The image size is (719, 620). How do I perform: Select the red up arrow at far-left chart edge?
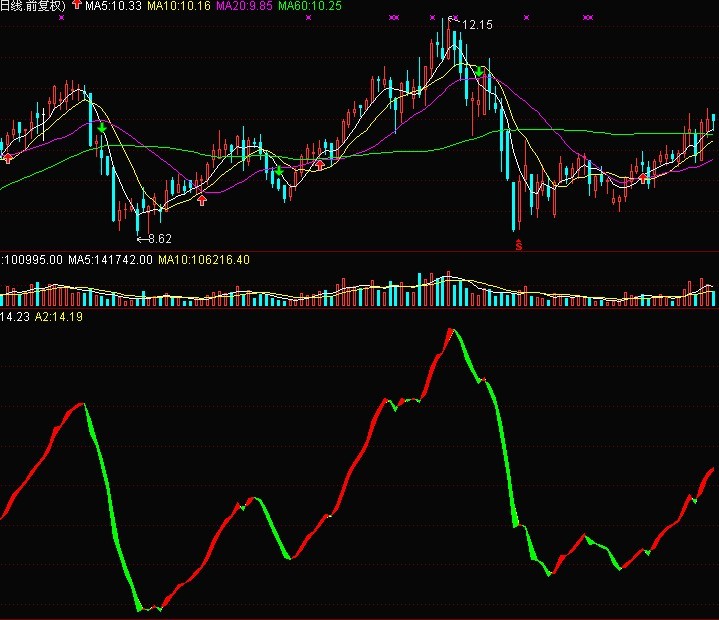[x=8, y=156]
